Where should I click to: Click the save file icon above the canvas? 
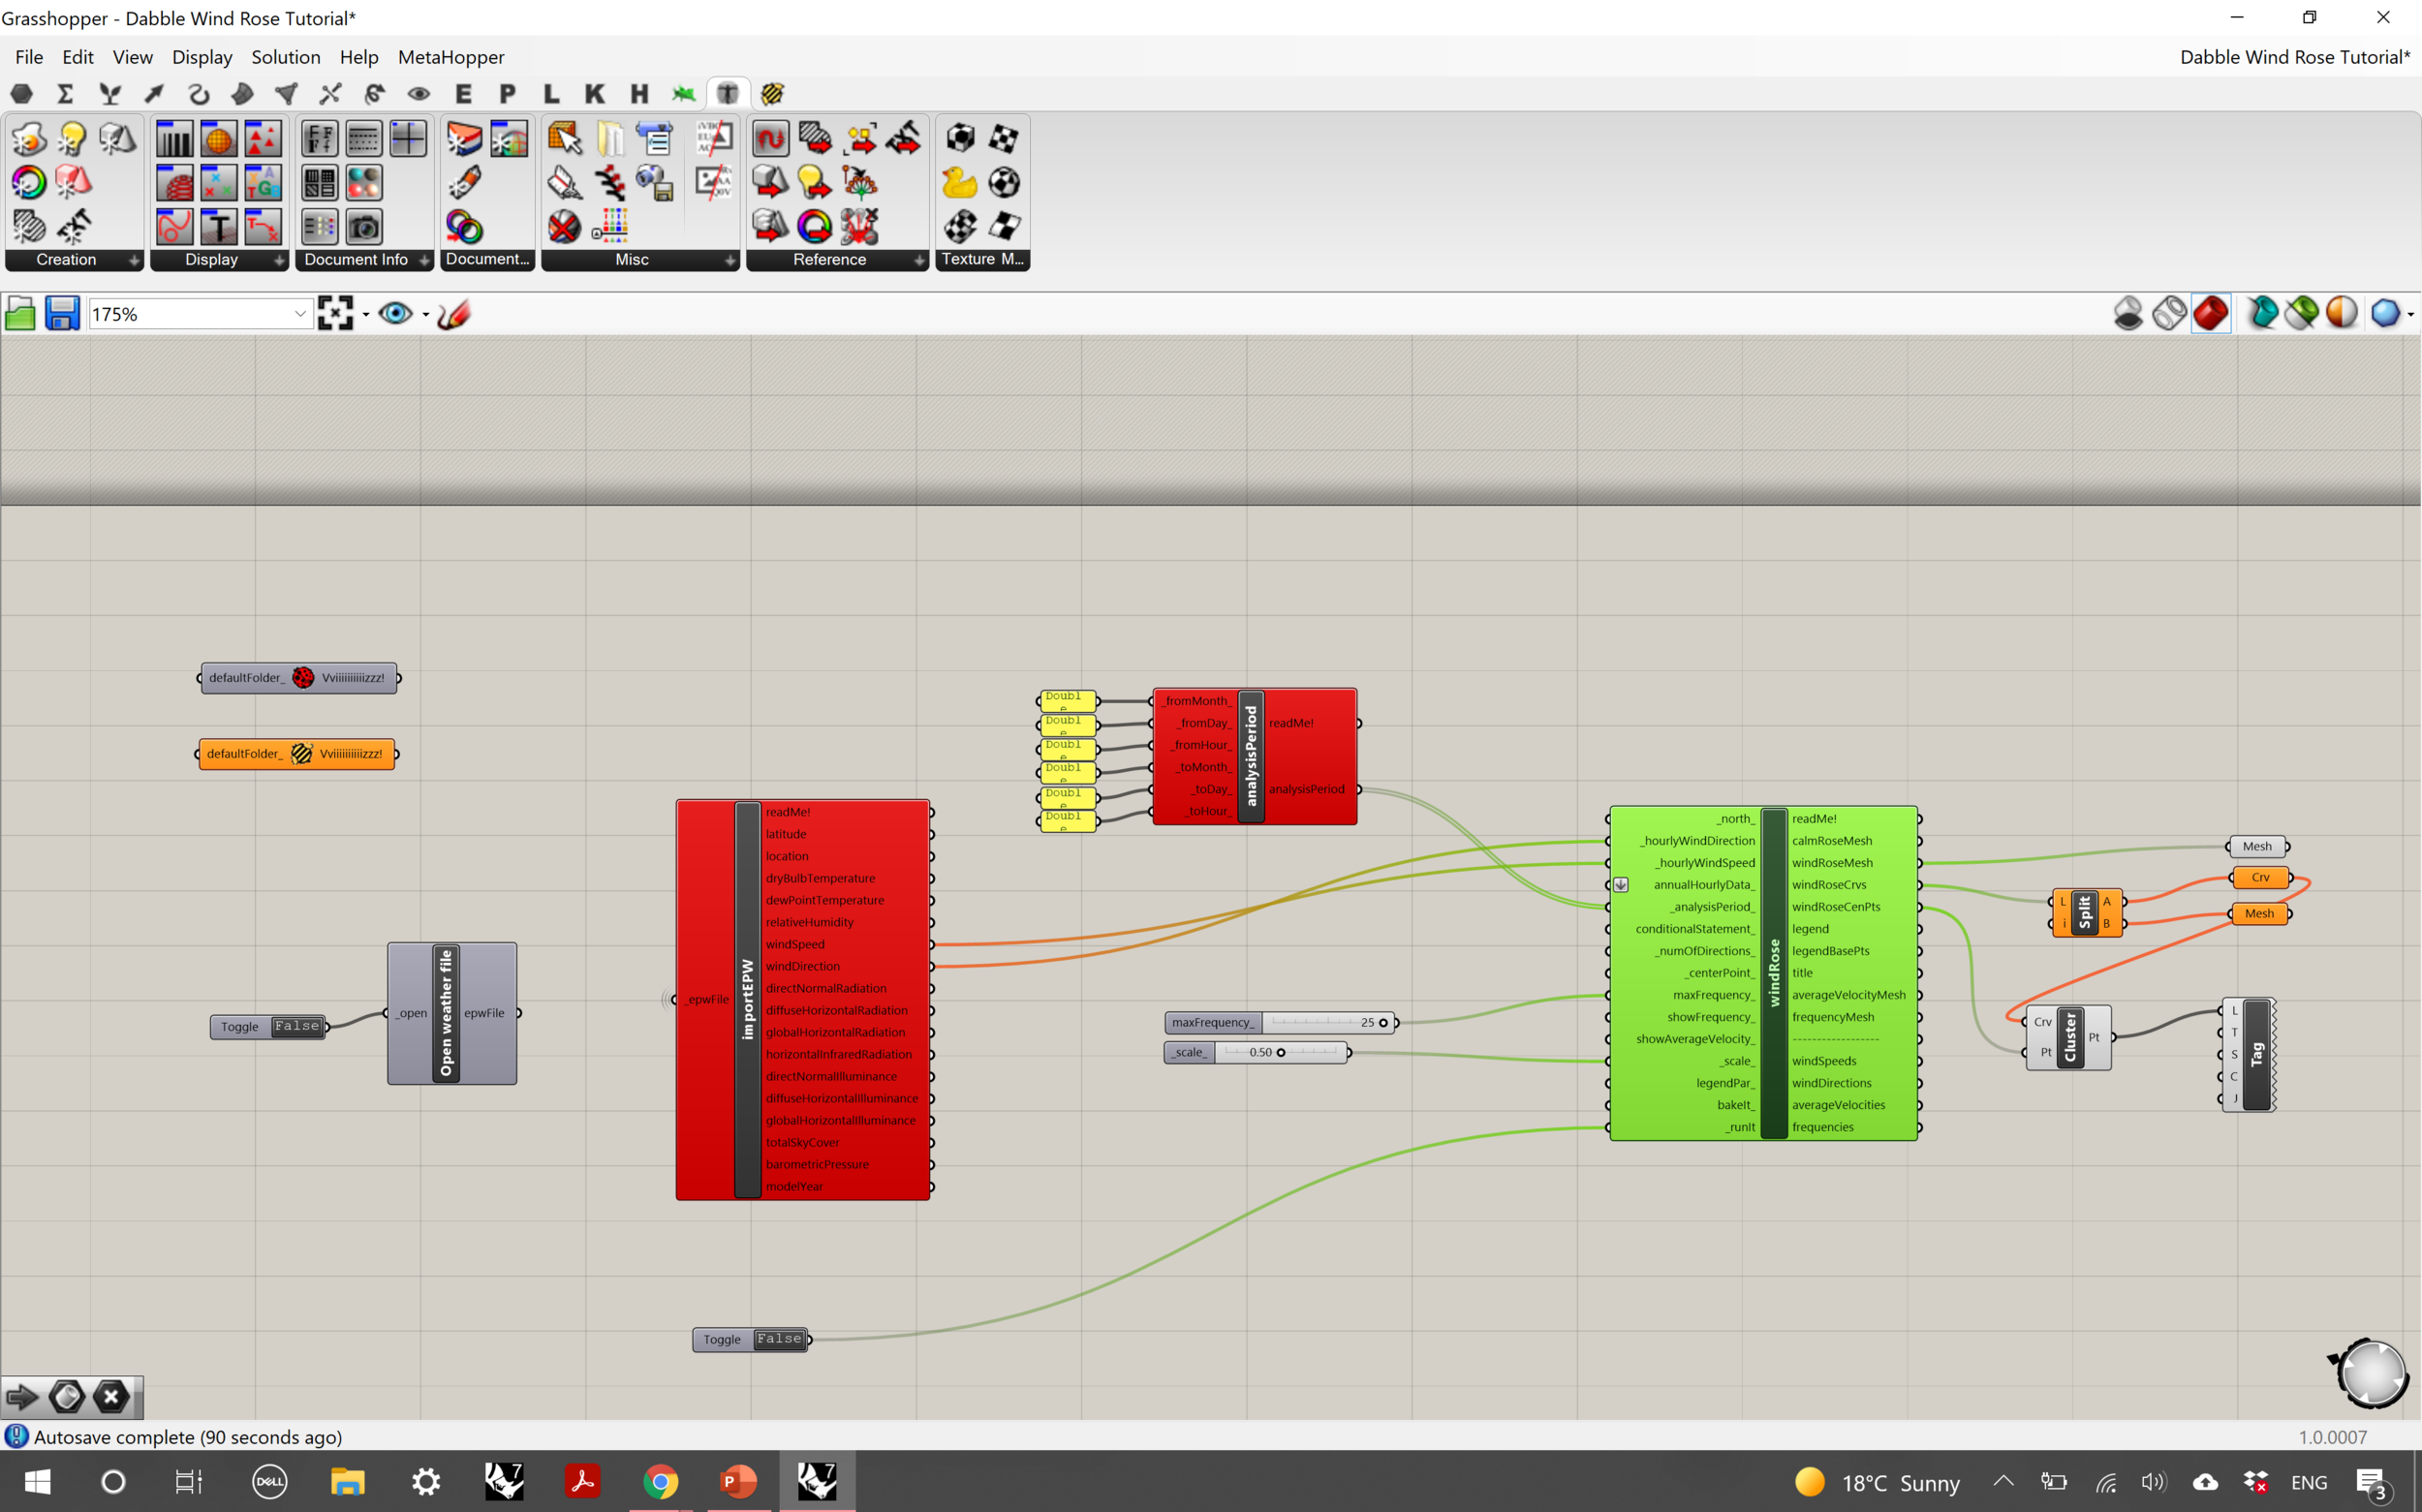[x=62, y=312]
